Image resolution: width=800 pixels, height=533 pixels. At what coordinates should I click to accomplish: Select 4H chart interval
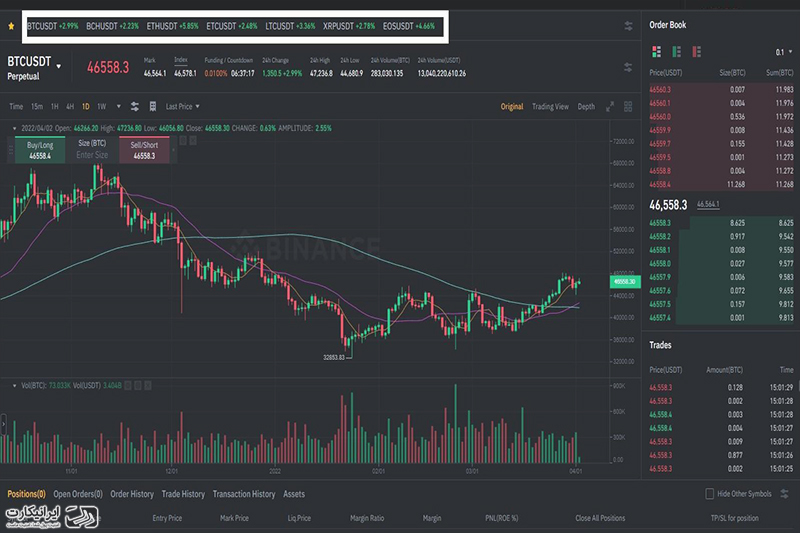pos(70,107)
